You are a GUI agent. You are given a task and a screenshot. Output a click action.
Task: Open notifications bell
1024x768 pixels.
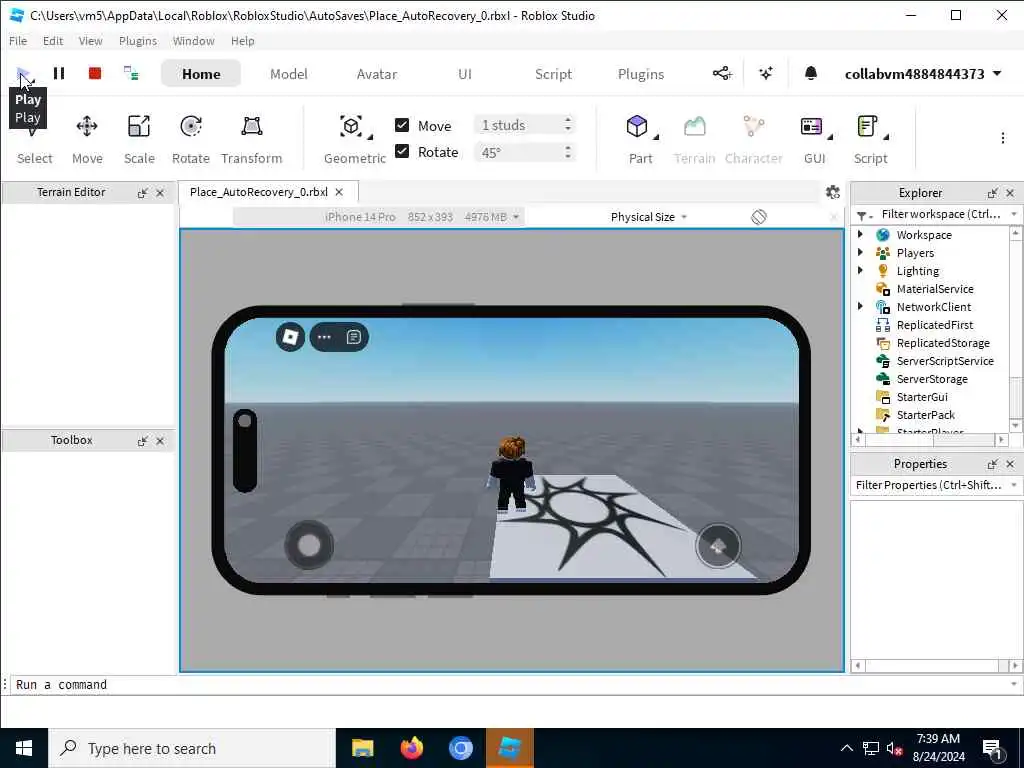coord(810,73)
